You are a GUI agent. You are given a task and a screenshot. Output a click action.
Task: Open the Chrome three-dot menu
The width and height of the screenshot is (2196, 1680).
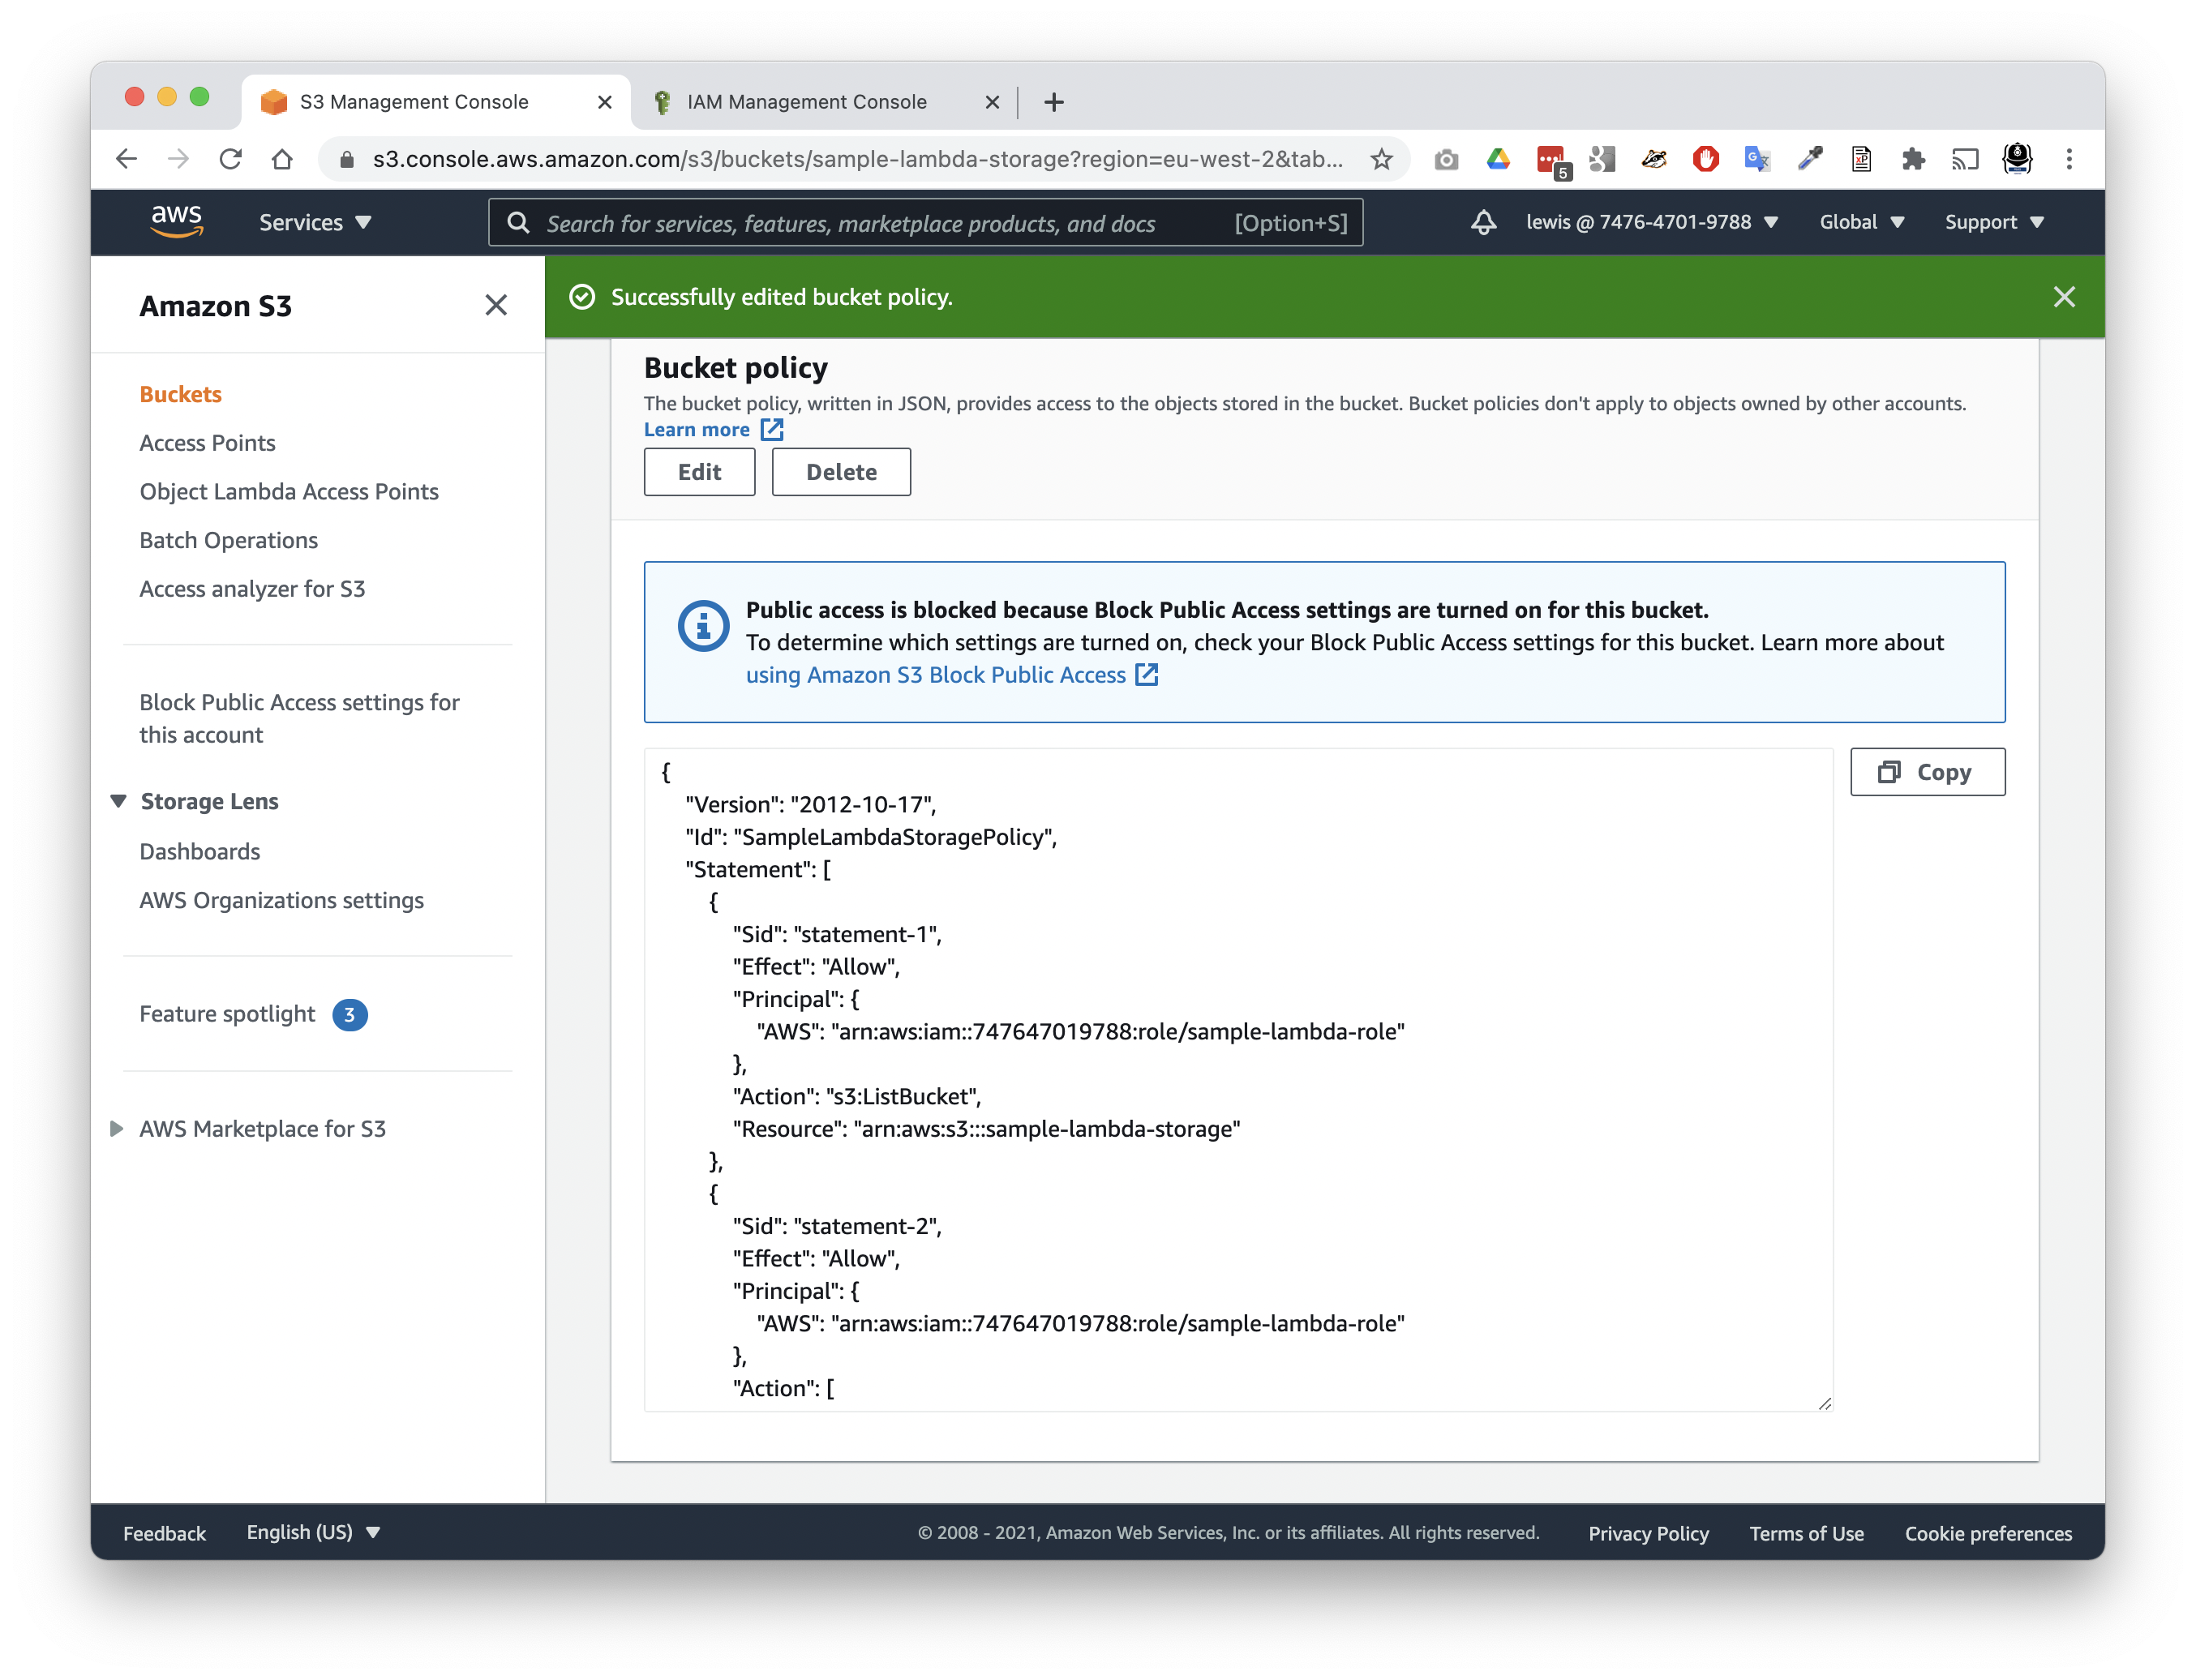(x=2069, y=159)
